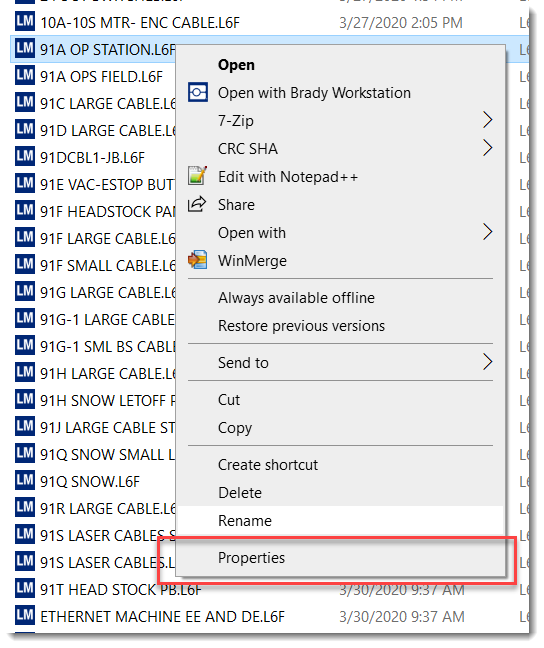Click LM icon of 91H SNOW LETOFF file

pyautogui.click(x=24, y=400)
